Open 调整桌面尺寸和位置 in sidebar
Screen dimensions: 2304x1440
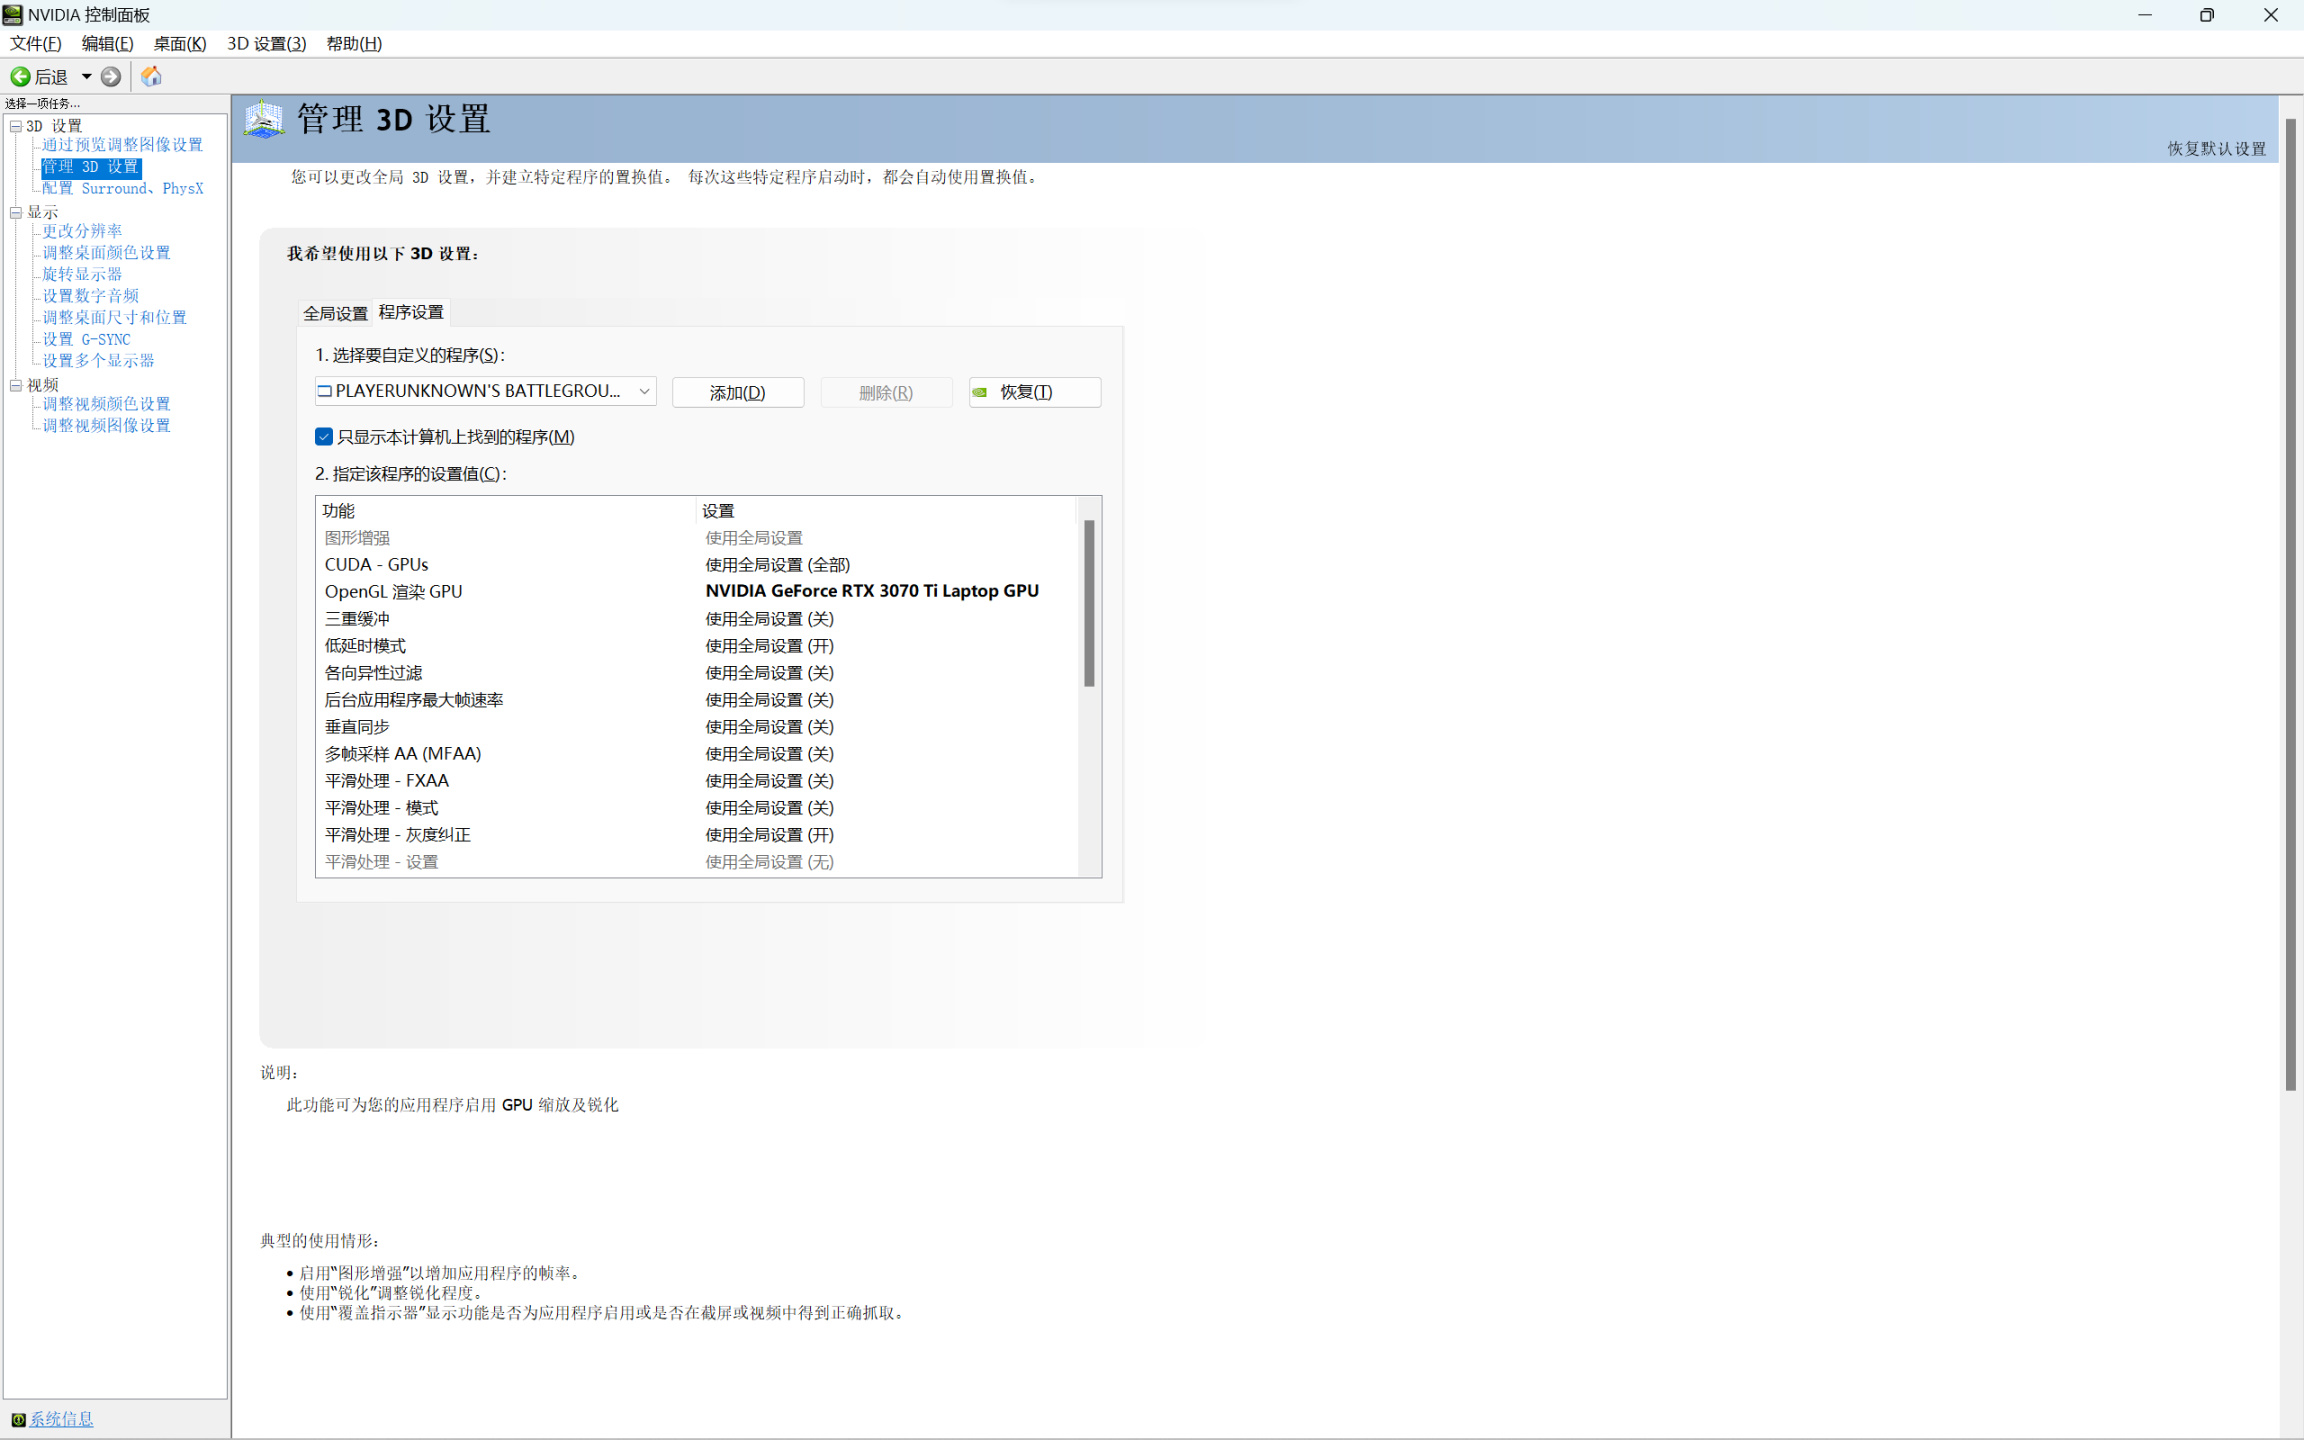[x=114, y=317]
